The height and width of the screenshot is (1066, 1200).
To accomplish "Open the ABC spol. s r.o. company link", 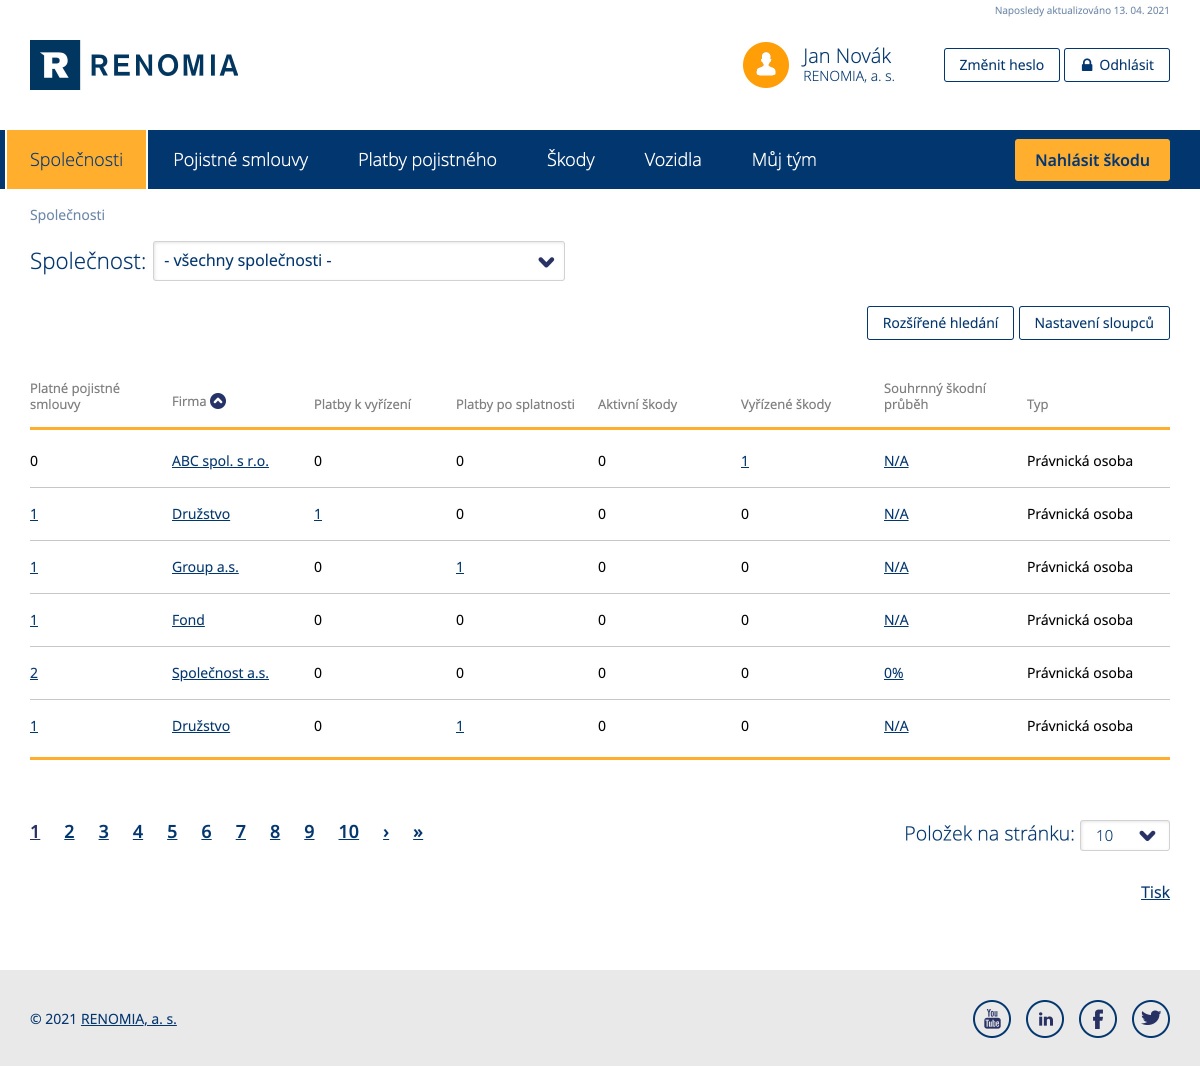I will point(220,461).
